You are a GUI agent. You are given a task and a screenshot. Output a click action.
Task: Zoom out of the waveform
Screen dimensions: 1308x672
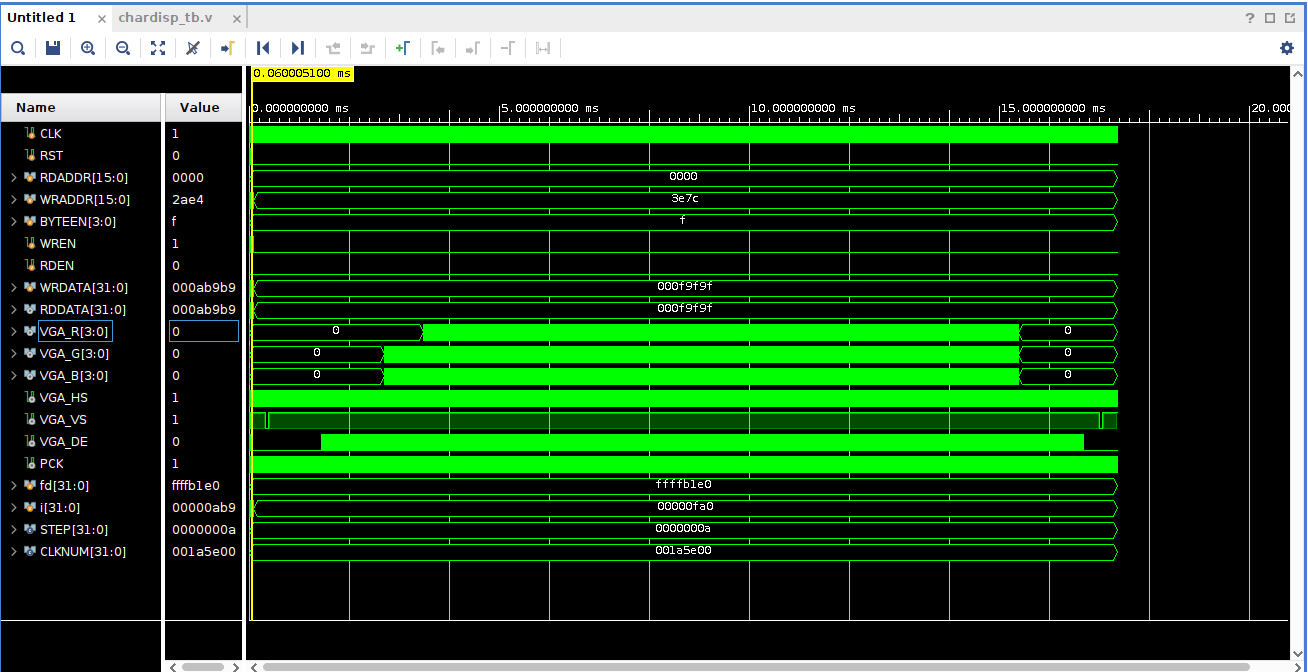pyautogui.click(x=123, y=48)
